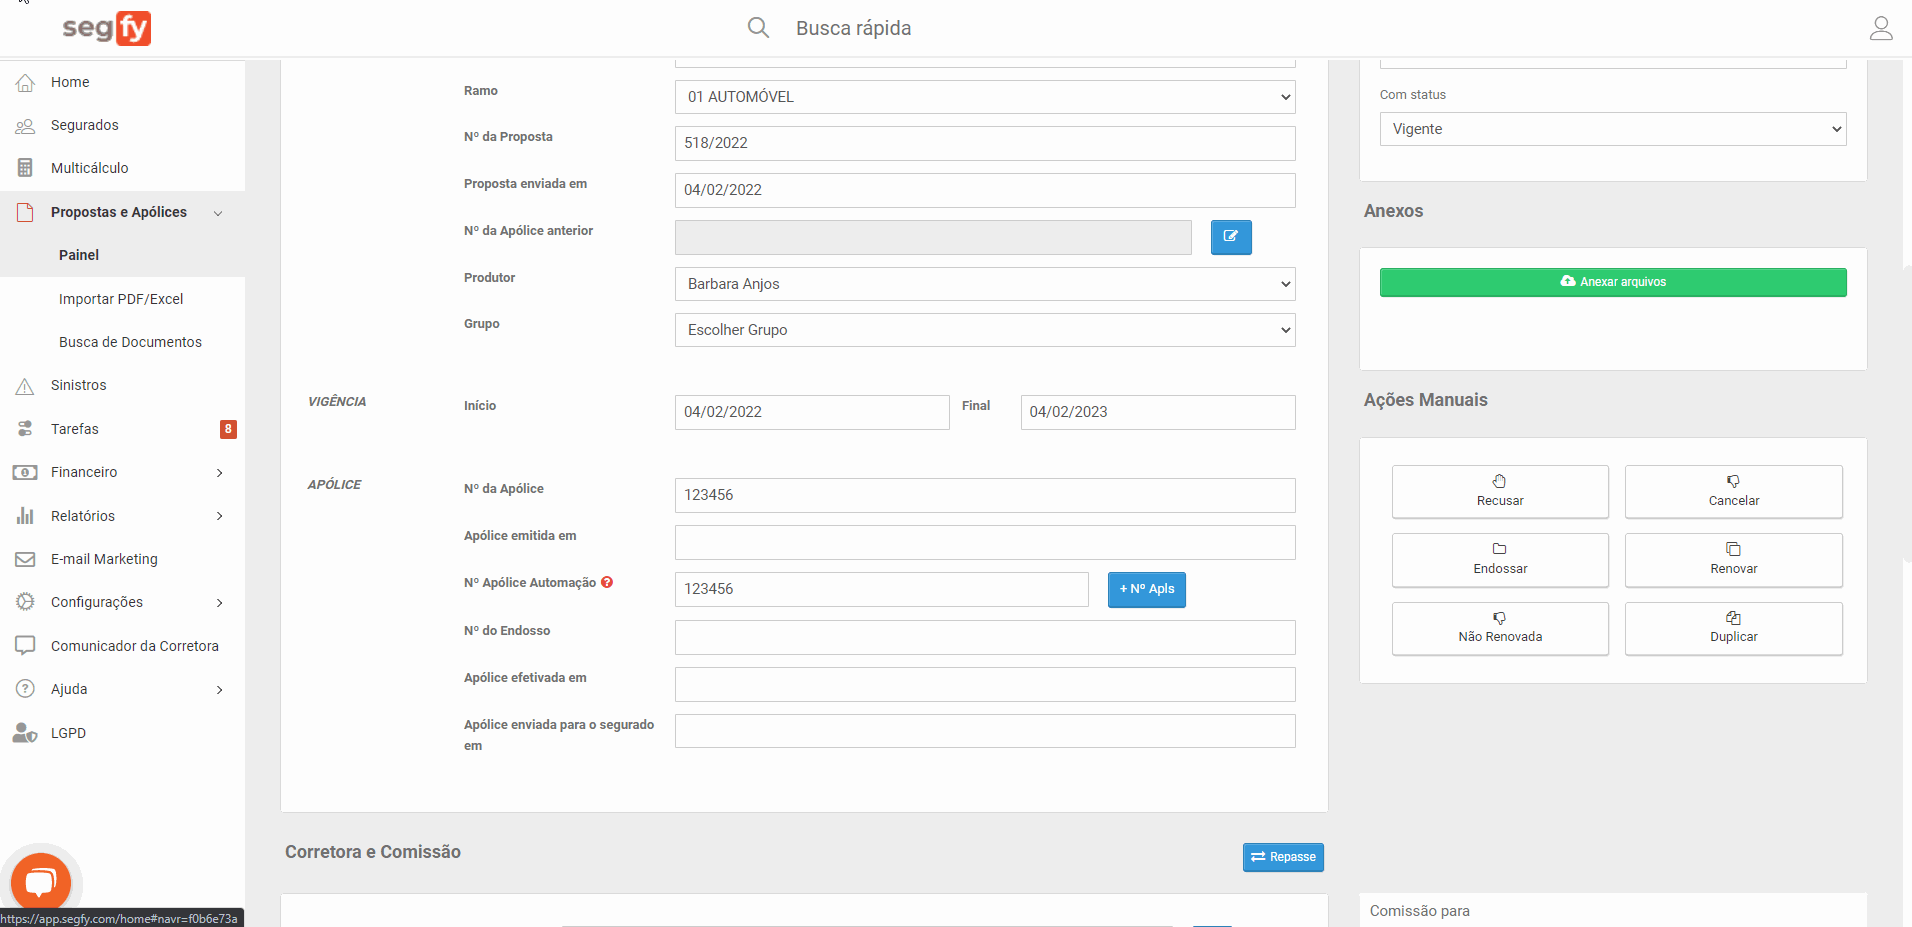This screenshot has width=1912, height=927.
Task: Open the Ramo dropdown
Action: point(984,97)
